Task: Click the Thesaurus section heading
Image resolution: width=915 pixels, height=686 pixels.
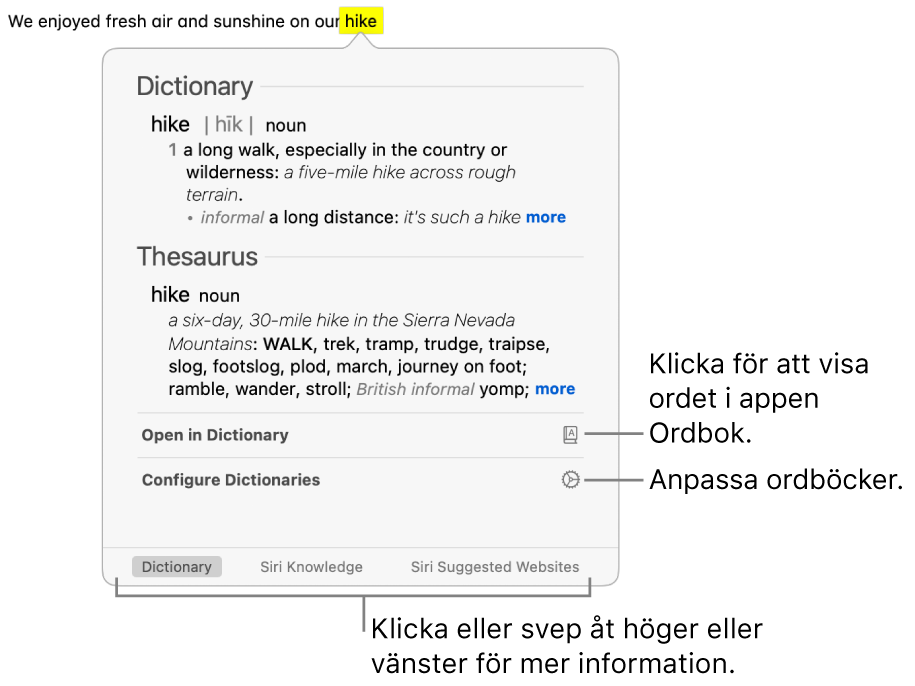Action: [197, 257]
